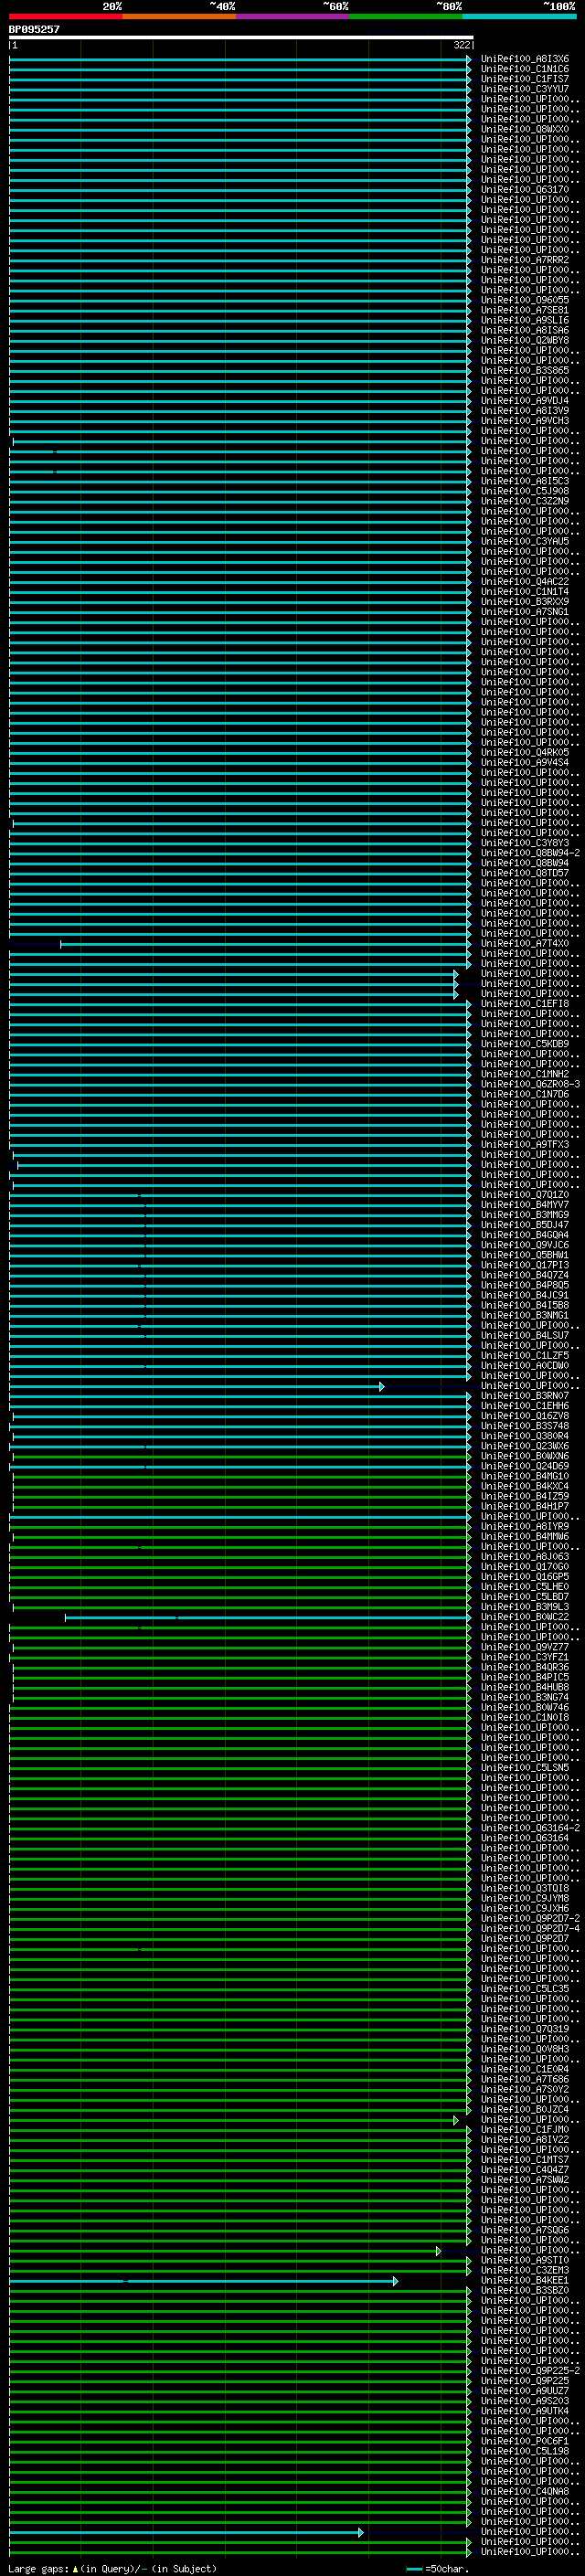Select hit label UniRef100_B5DJ47
The width and height of the screenshot is (585, 2576).
tap(525, 1224)
